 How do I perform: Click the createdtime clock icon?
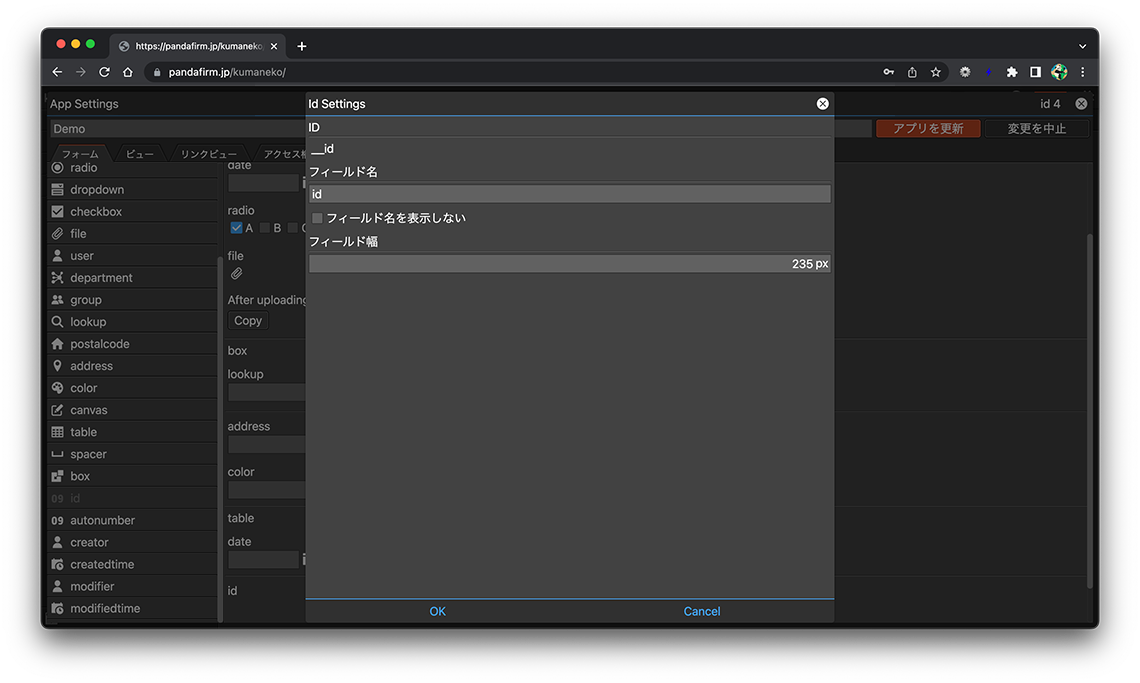coord(57,564)
